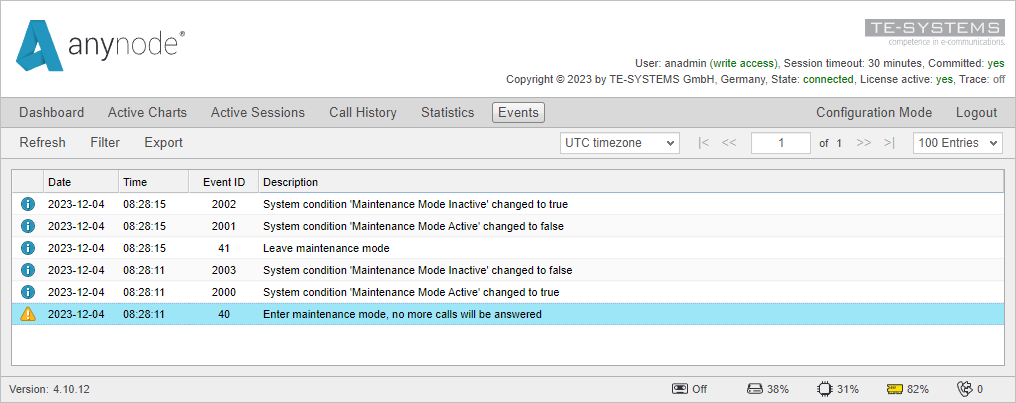Open the 100 Entries dropdown
This screenshot has width=1016, height=403.
pyautogui.click(x=958, y=143)
